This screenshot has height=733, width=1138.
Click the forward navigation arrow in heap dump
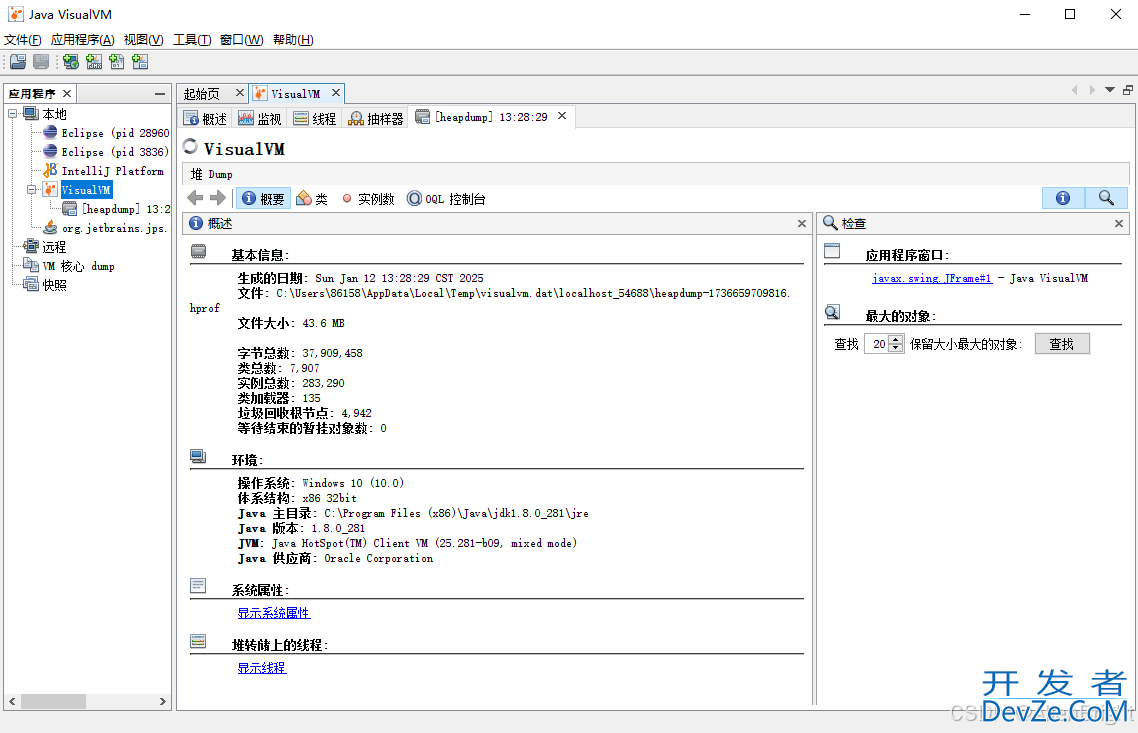point(218,198)
